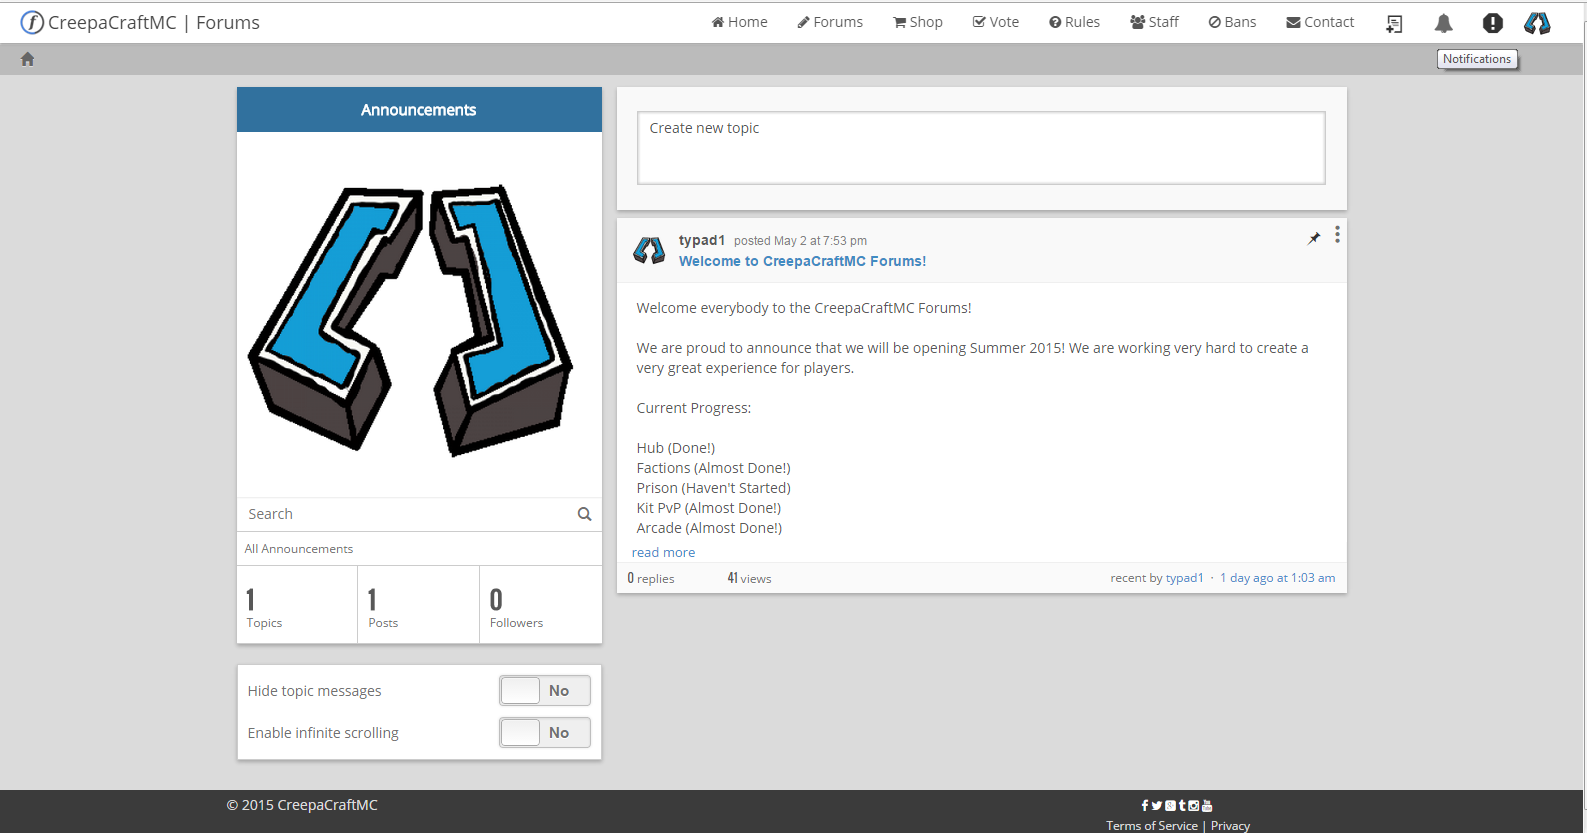The height and width of the screenshot is (833, 1587).
Task: Toggle Hide topic messages switch
Action: click(545, 691)
